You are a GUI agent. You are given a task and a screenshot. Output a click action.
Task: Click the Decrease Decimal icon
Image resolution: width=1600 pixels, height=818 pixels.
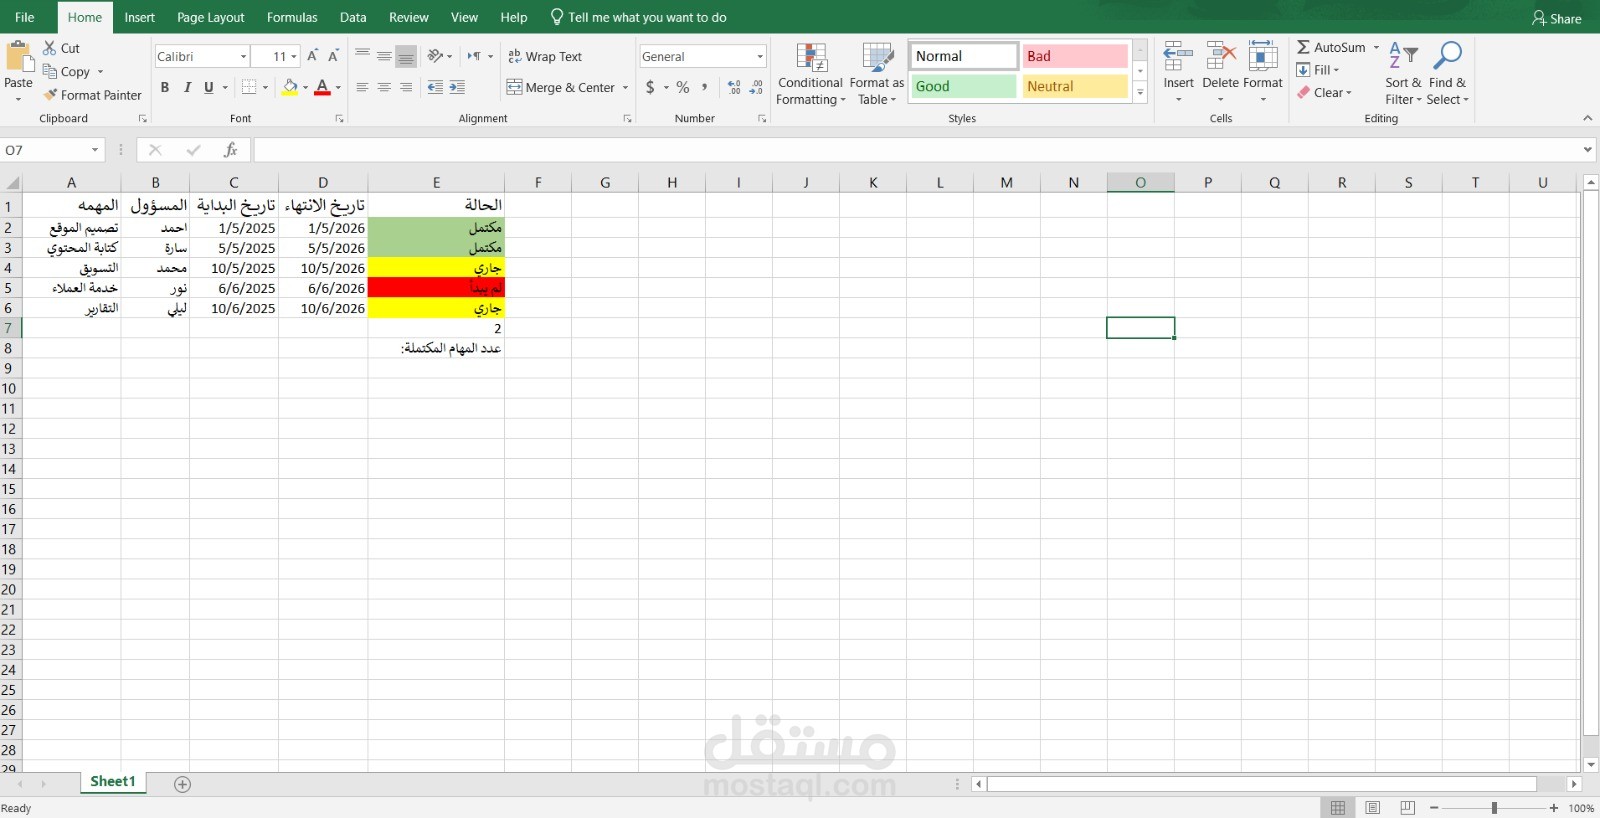pyautogui.click(x=757, y=87)
